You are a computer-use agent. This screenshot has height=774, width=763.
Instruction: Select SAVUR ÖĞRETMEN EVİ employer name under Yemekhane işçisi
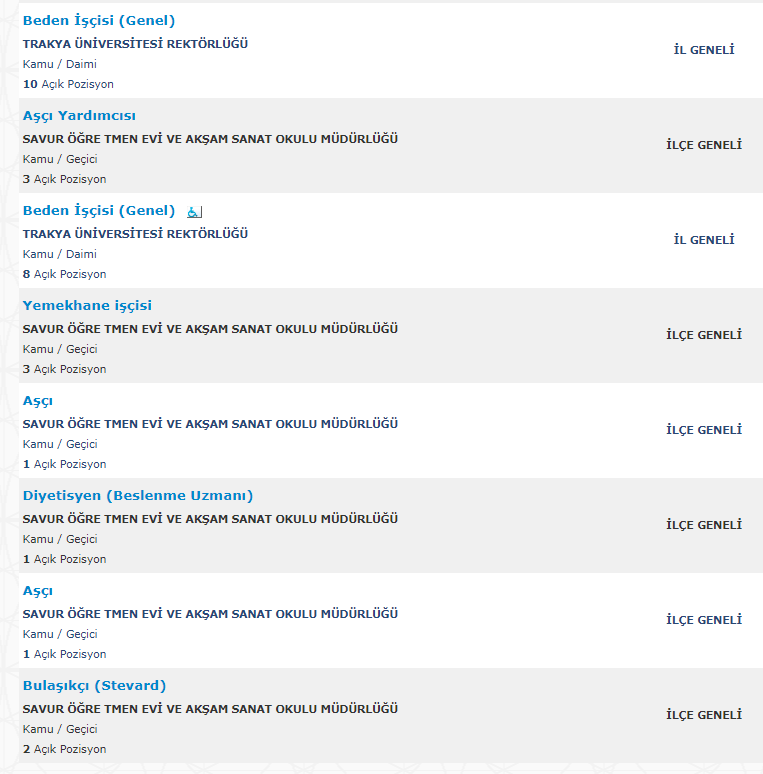(x=210, y=329)
